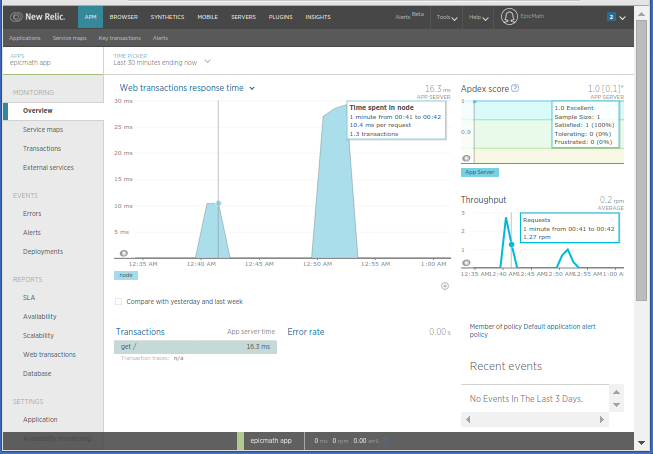This screenshot has width=653, height=454.
Task: Click the plus icon below response chart
Action: 445,286
